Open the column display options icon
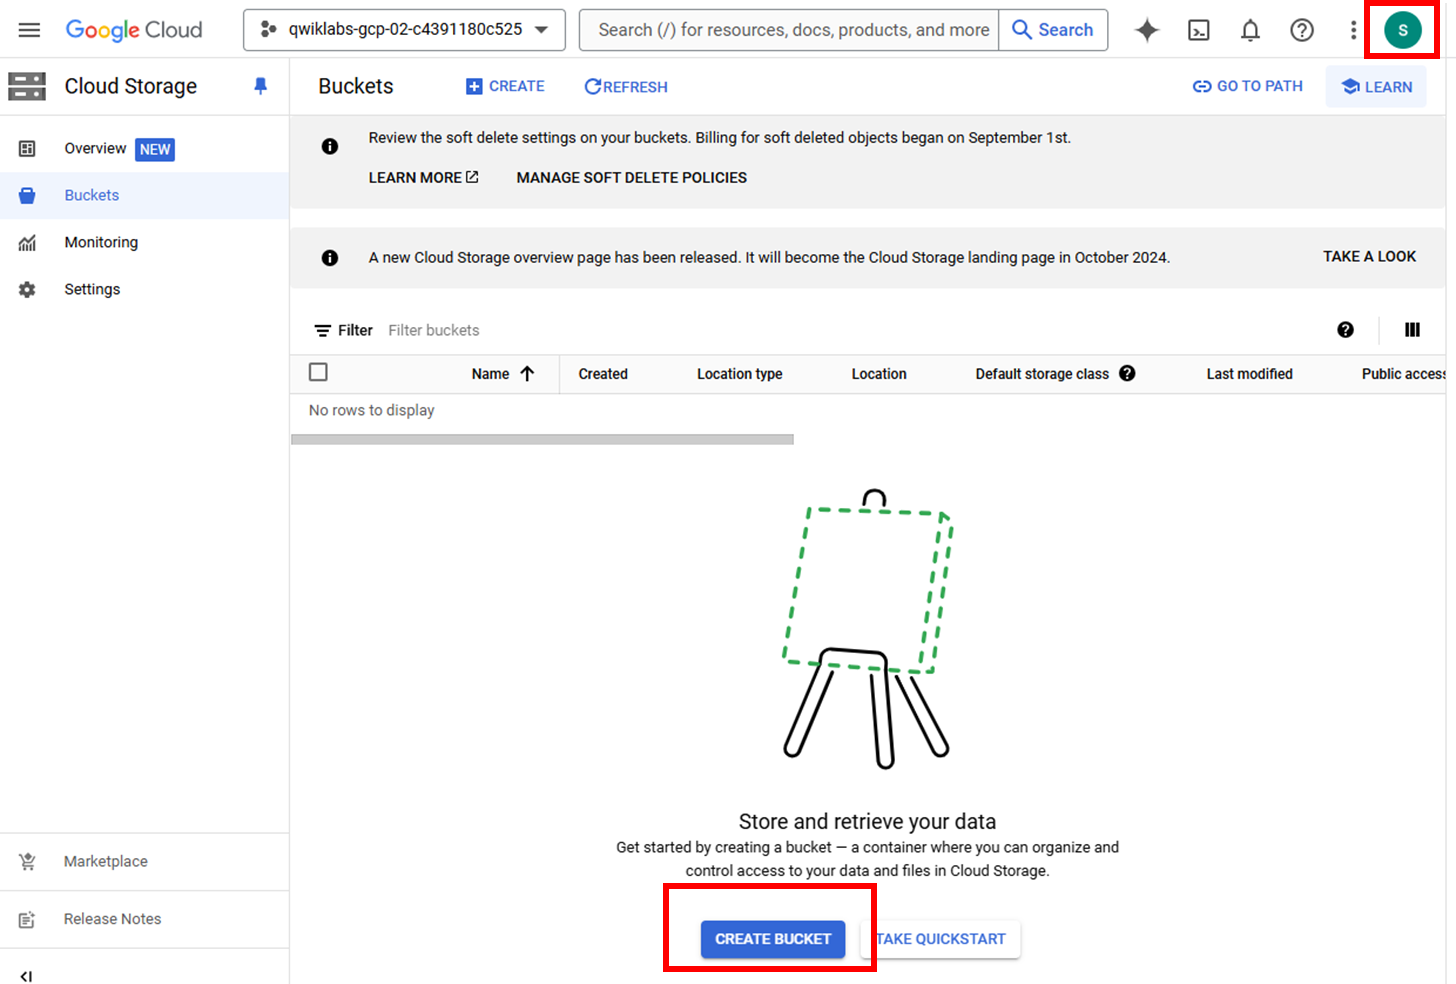The image size is (1456, 984). (x=1412, y=330)
